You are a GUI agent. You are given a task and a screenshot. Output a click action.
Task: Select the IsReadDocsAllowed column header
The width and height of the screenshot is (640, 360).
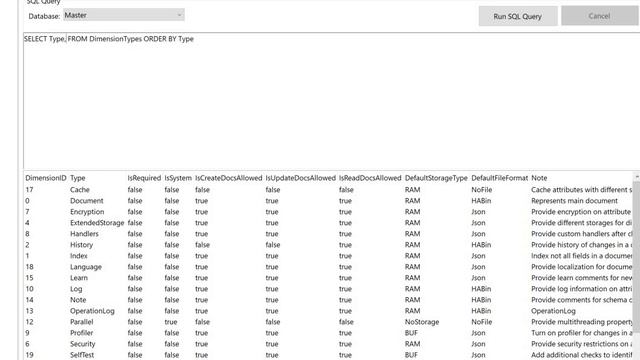point(370,178)
